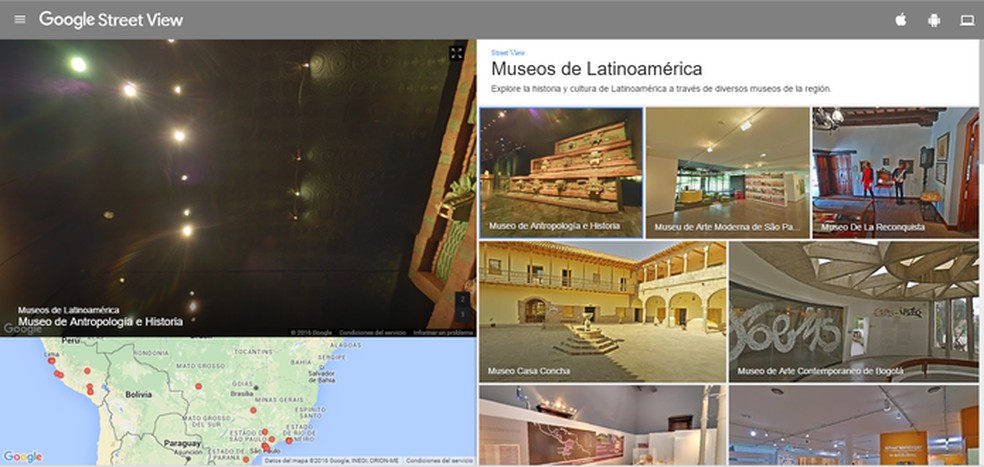The width and height of the screenshot is (984, 467).
Task: Open the bottom thumbnail showing wall map exhibit
Action: click(602, 425)
